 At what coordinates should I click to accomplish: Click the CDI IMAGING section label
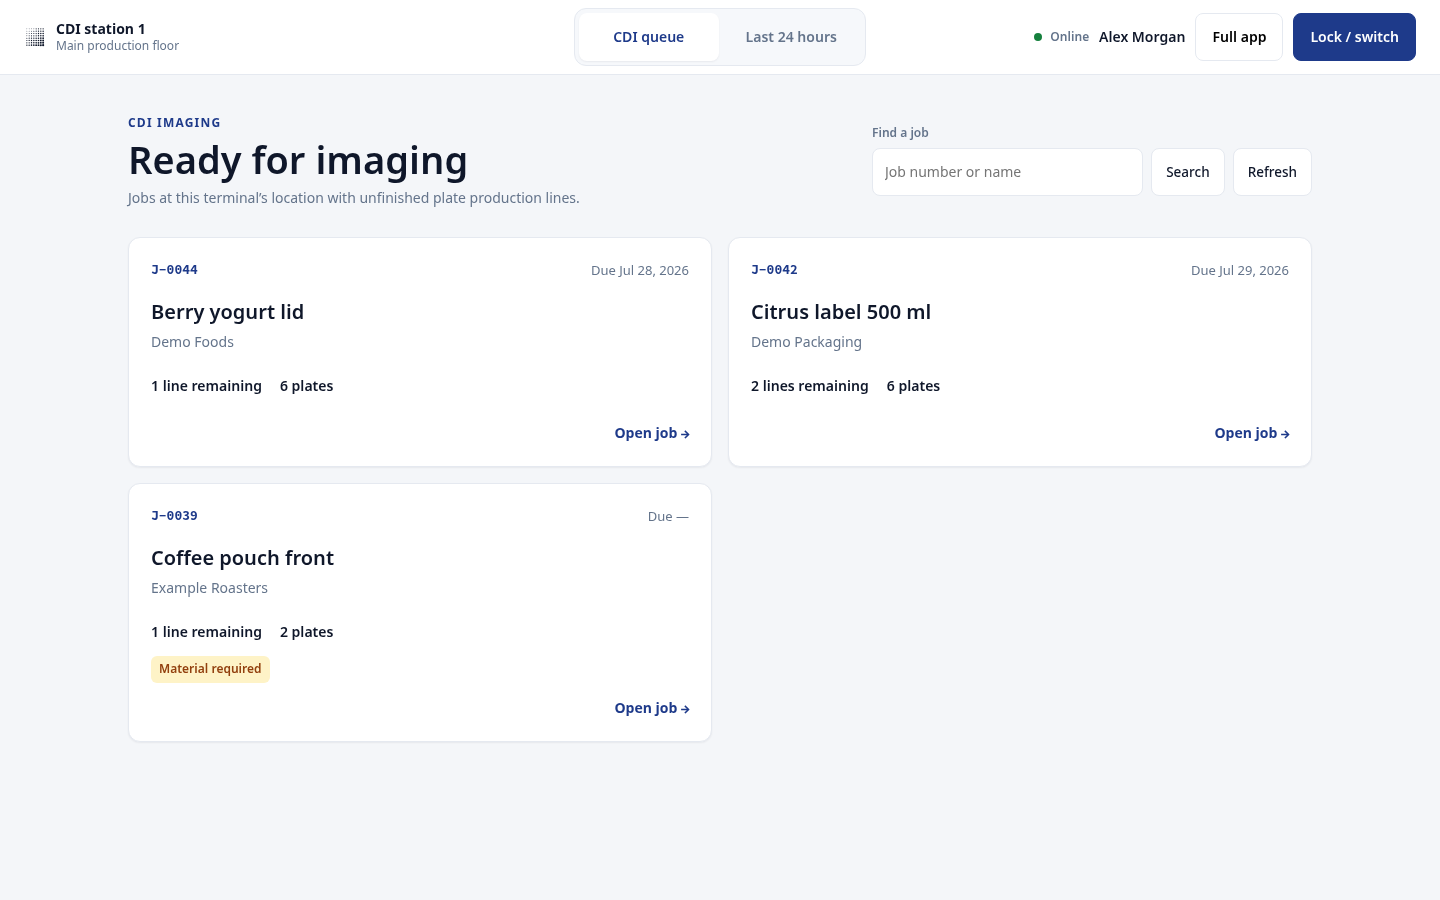174,123
